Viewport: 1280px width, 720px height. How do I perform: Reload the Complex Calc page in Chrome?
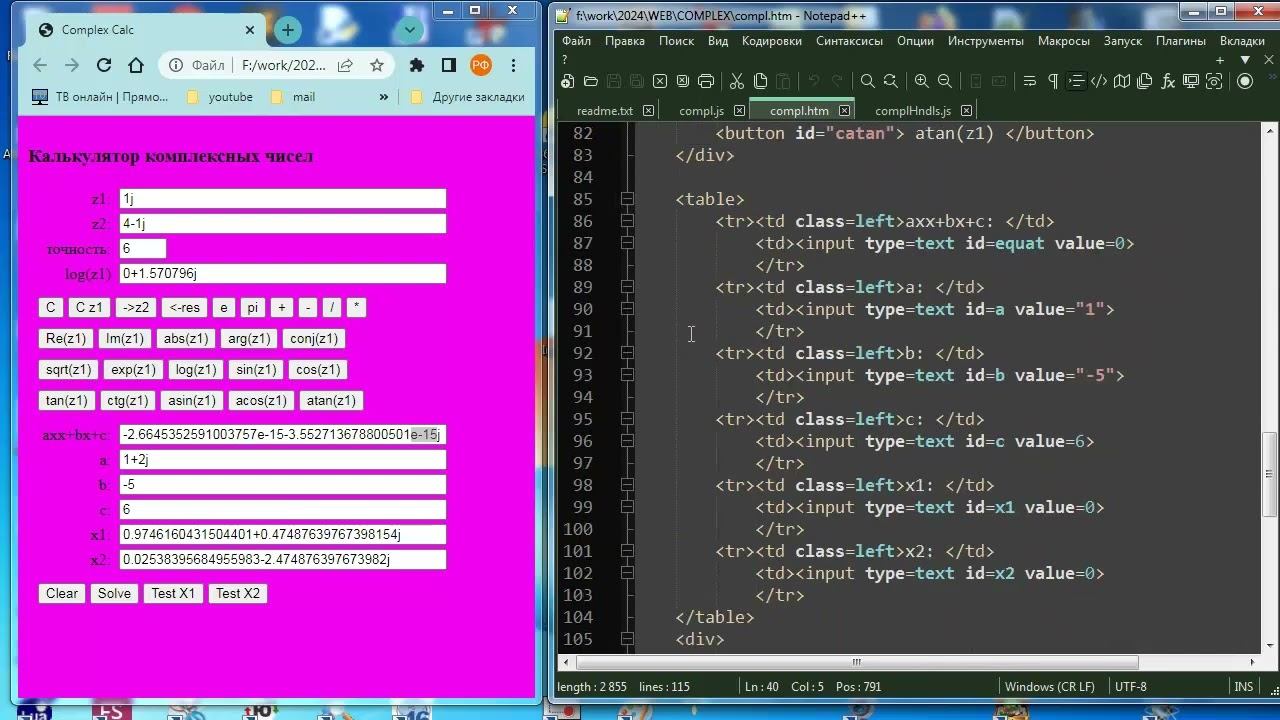coord(104,65)
